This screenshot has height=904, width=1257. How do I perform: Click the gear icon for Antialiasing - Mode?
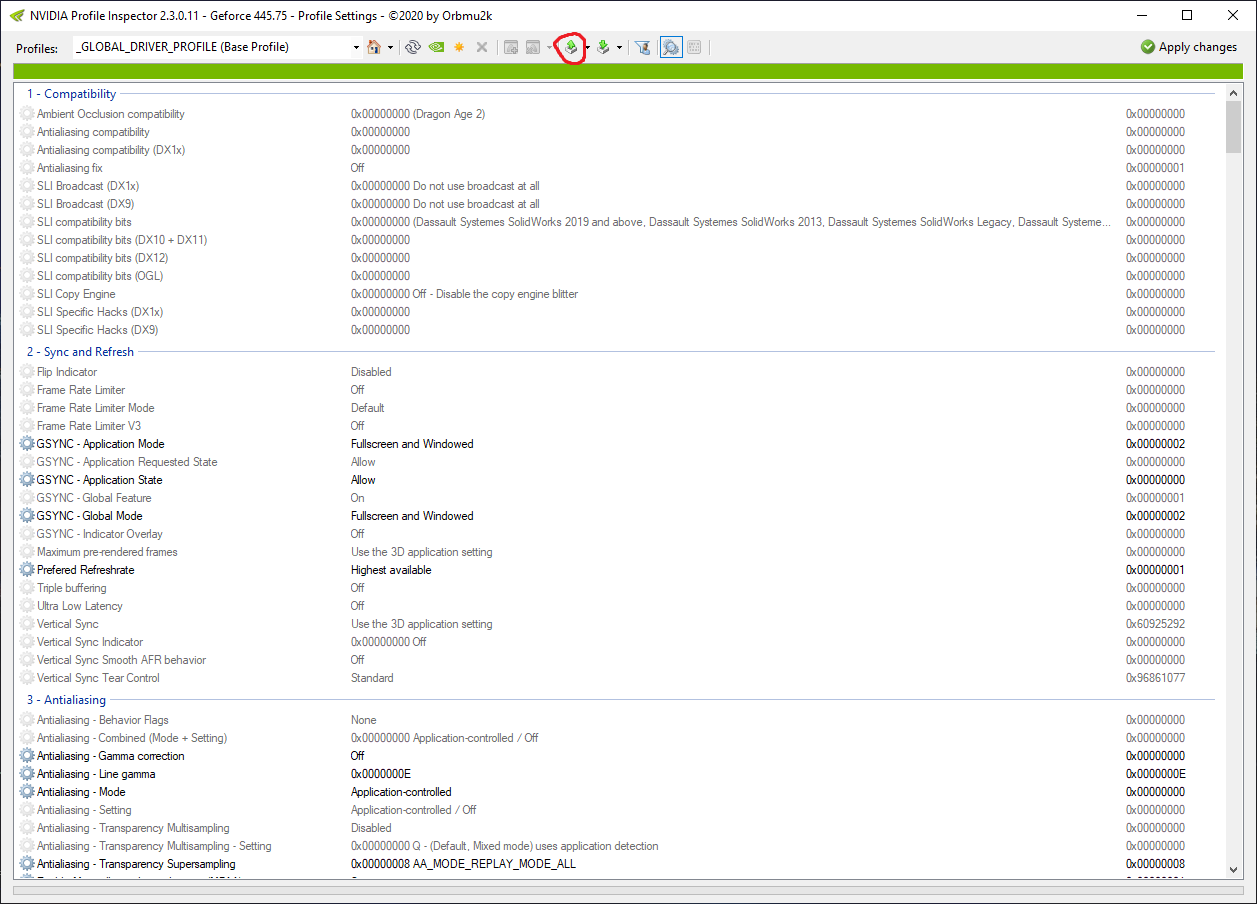(x=27, y=792)
